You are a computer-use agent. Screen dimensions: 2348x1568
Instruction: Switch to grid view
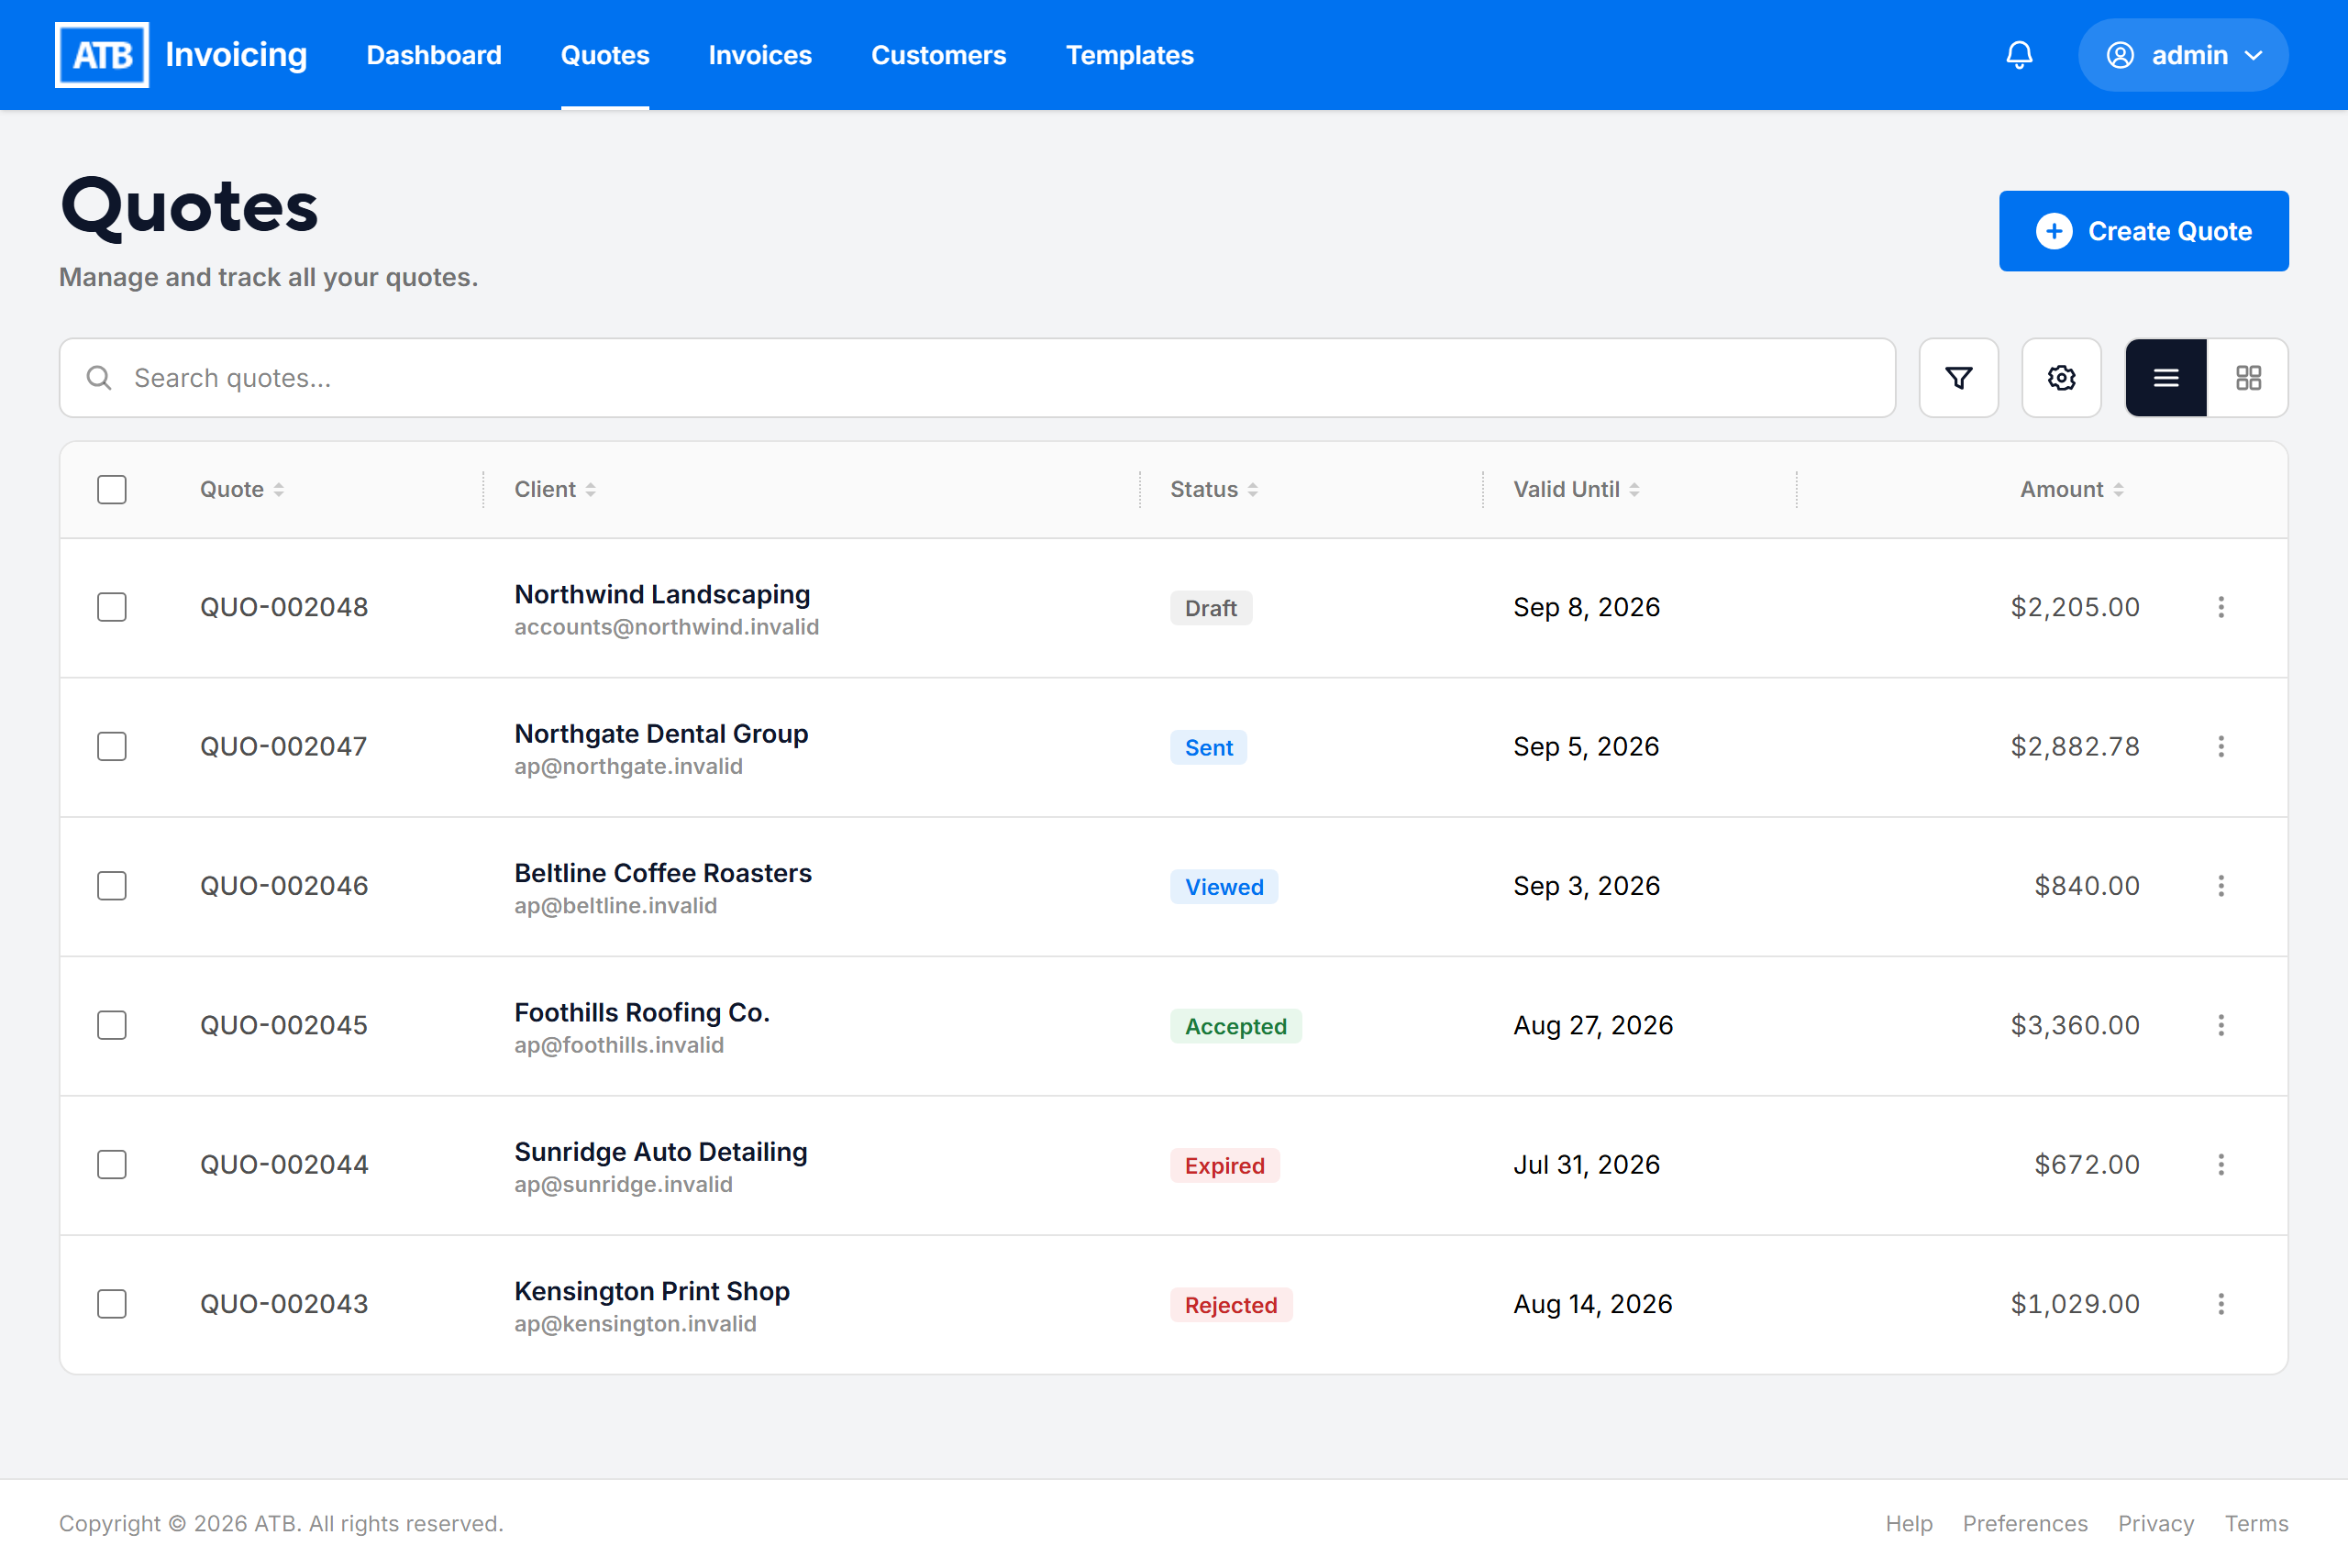pyautogui.click(x=2248, y=378)
